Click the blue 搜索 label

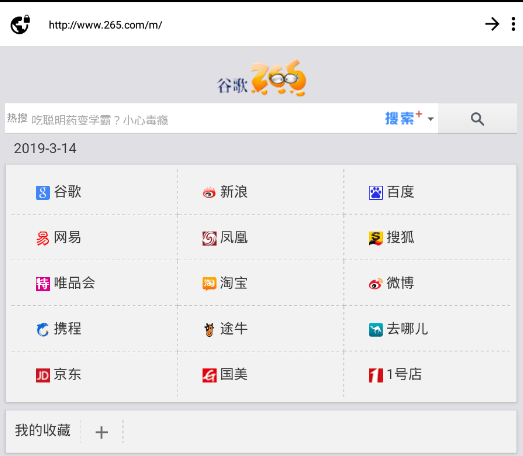click(x=399, y=118)
